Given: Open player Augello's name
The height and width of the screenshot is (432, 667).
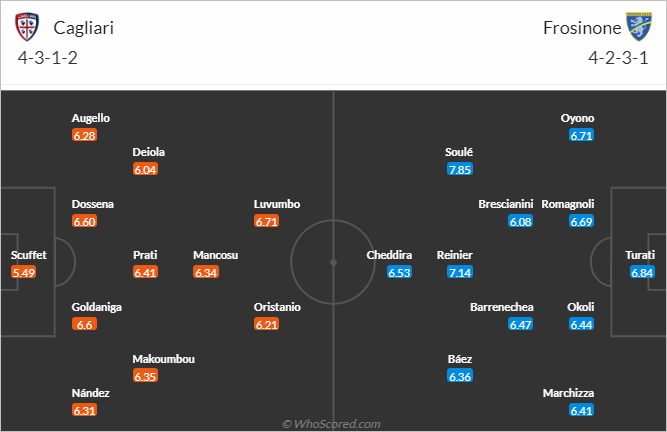Looking at the screenshot, I should coord(91,118).
